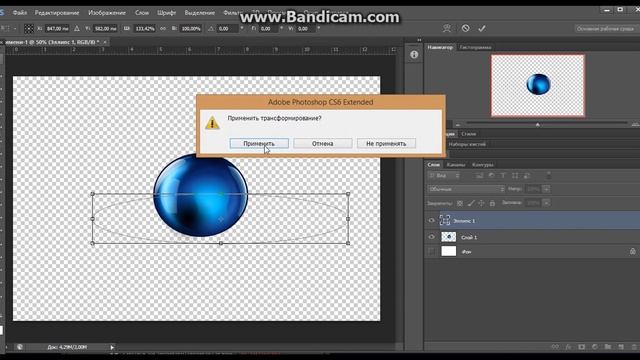Switch to the Контуры tab
This screenshot has width=640, height=360.
tap(483, 165)
